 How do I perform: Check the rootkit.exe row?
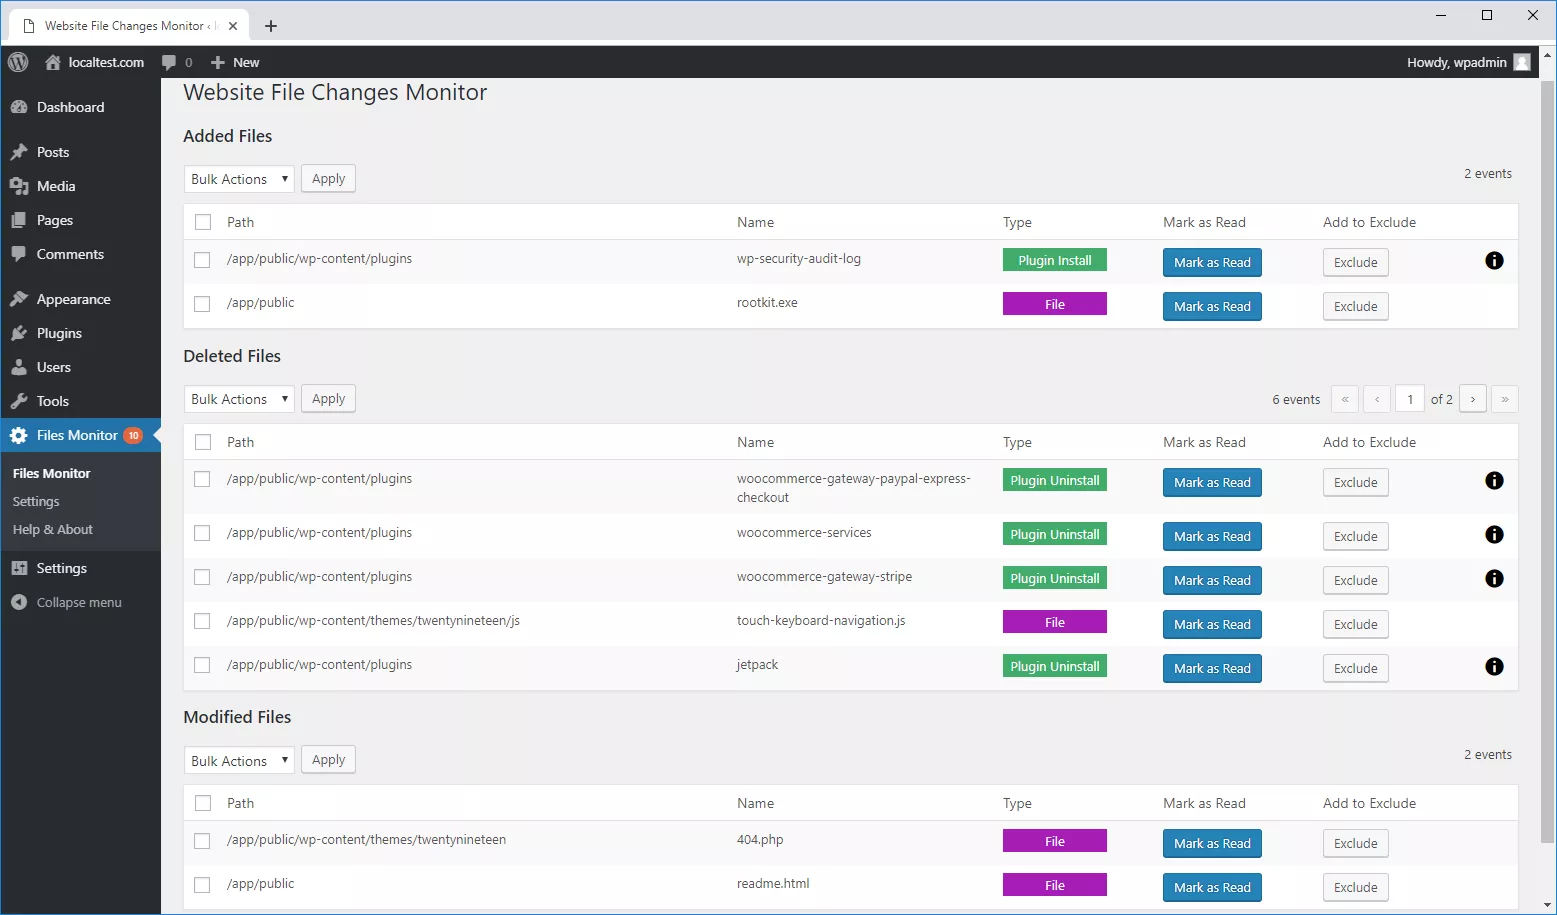(x=202, y=304)
